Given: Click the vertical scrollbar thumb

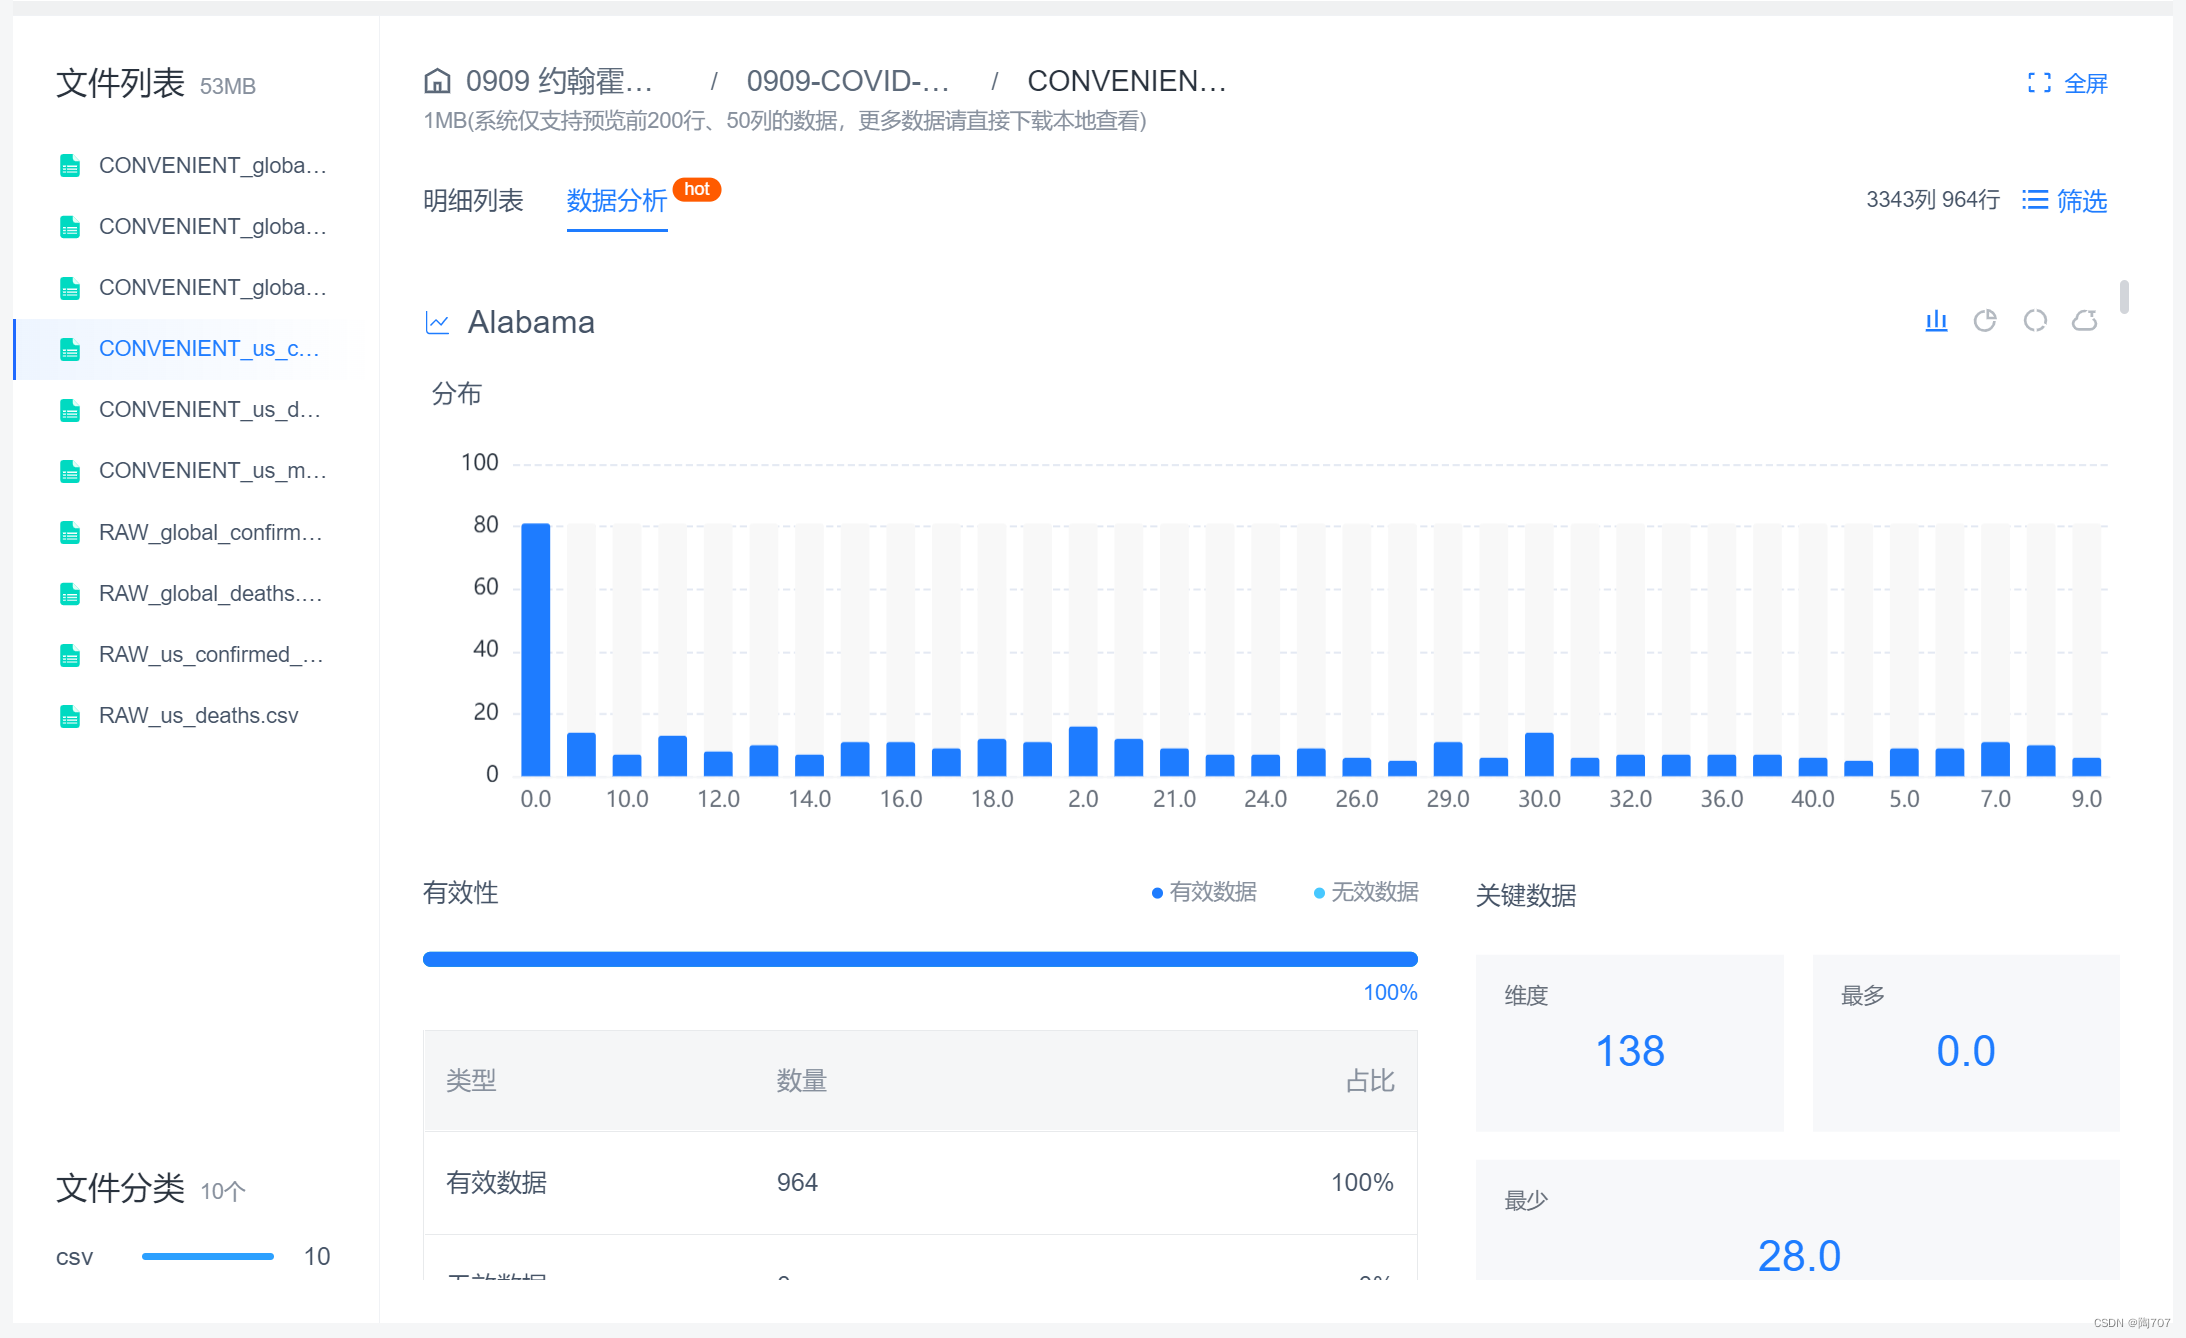Looking at the screenshot, I should tap(2124, 297).
